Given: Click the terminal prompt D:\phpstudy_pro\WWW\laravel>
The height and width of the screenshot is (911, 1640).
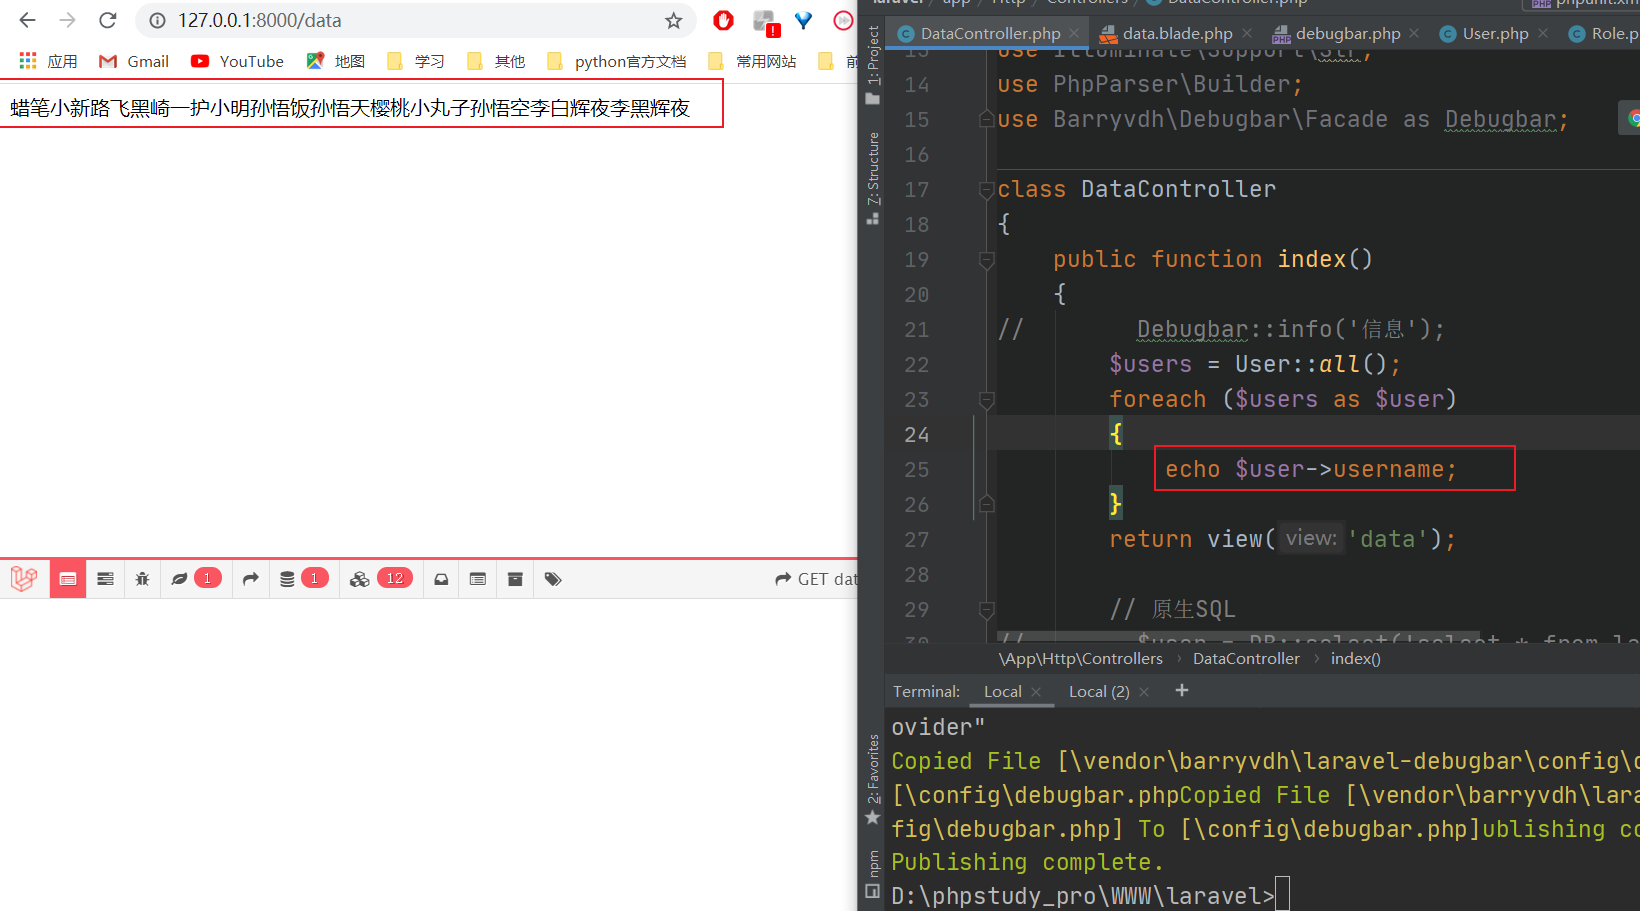Looking at the screenshot, I should click(x=1083, y=896).
